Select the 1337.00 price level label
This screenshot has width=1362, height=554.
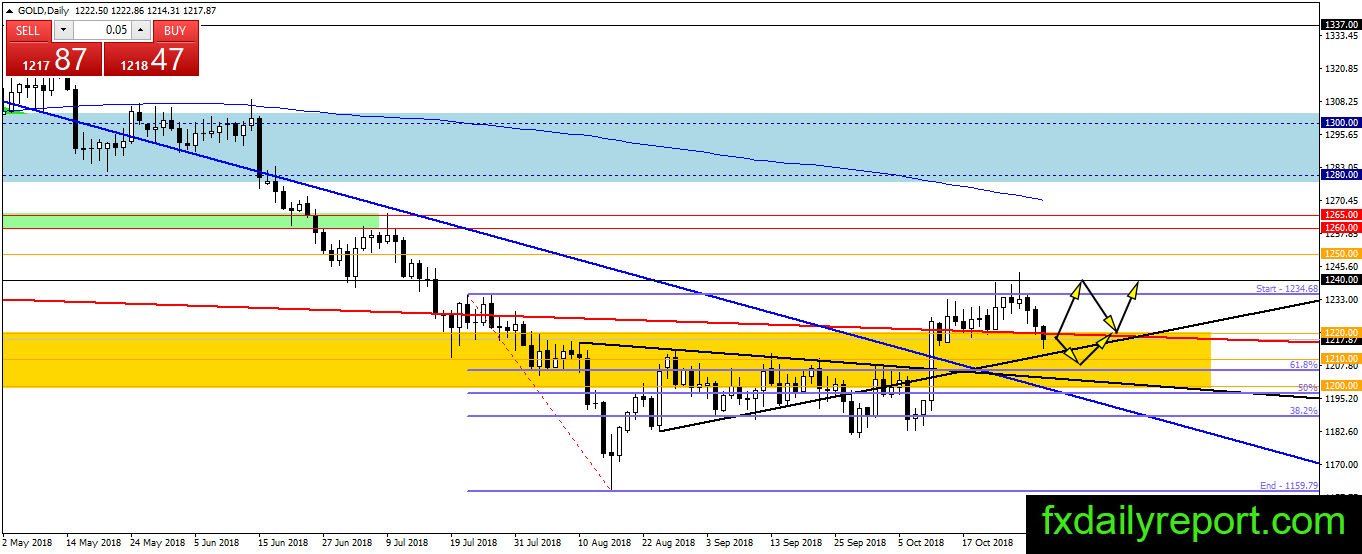click(x=1340, y=24)
